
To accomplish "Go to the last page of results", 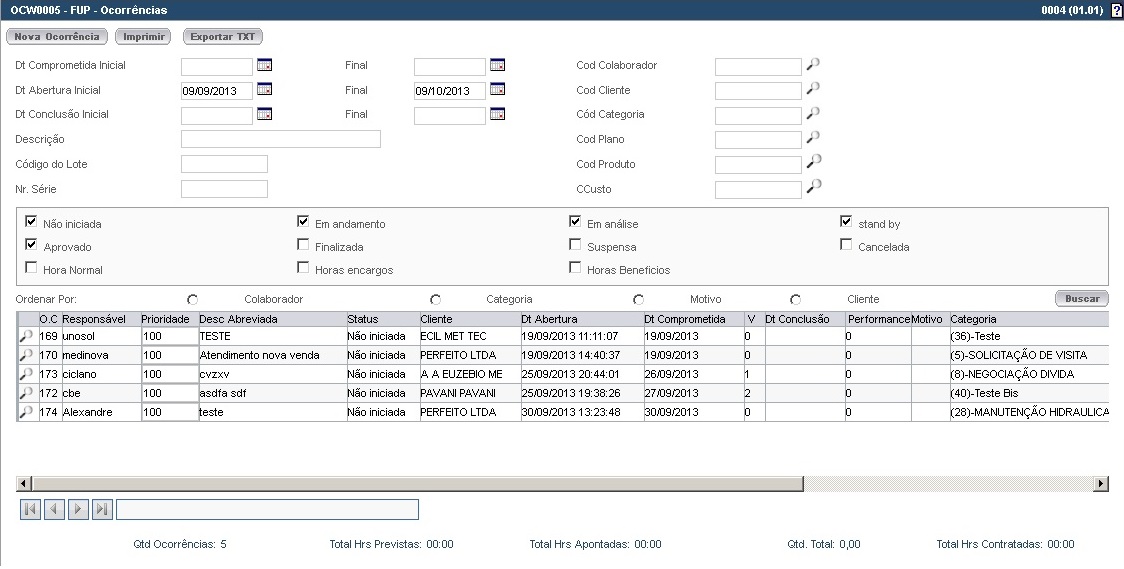I will pyautogui.click(x=101, y=510).
